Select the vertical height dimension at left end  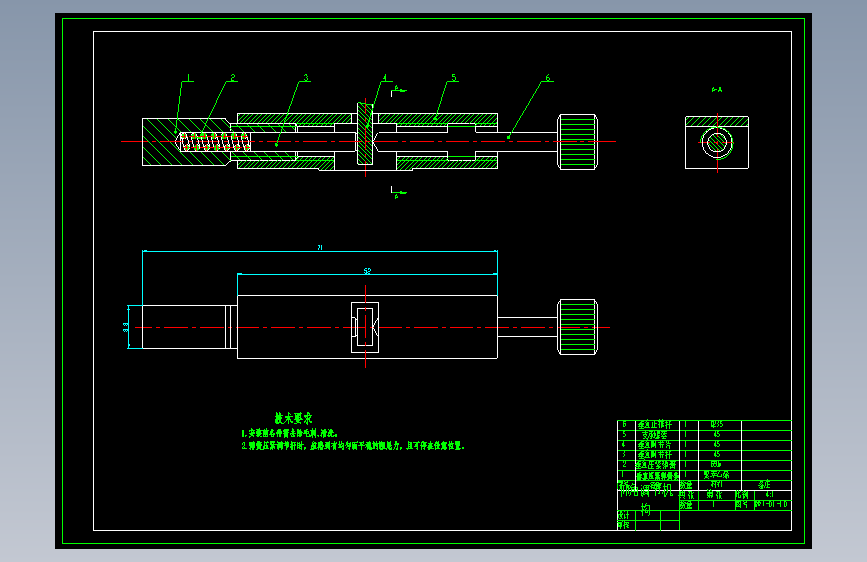[x=126, y=327]
